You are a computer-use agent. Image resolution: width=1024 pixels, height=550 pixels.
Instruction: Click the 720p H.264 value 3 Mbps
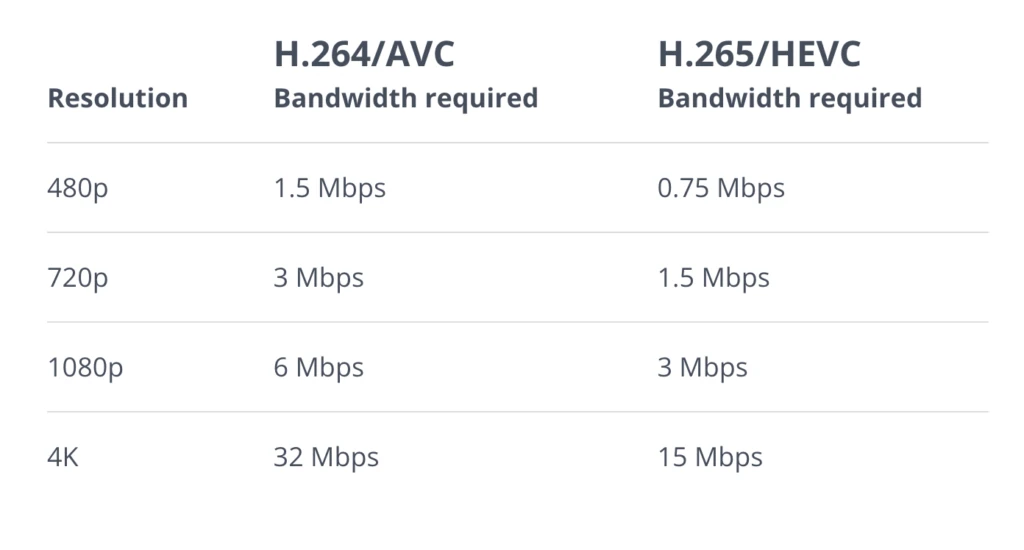pos(318,278)
